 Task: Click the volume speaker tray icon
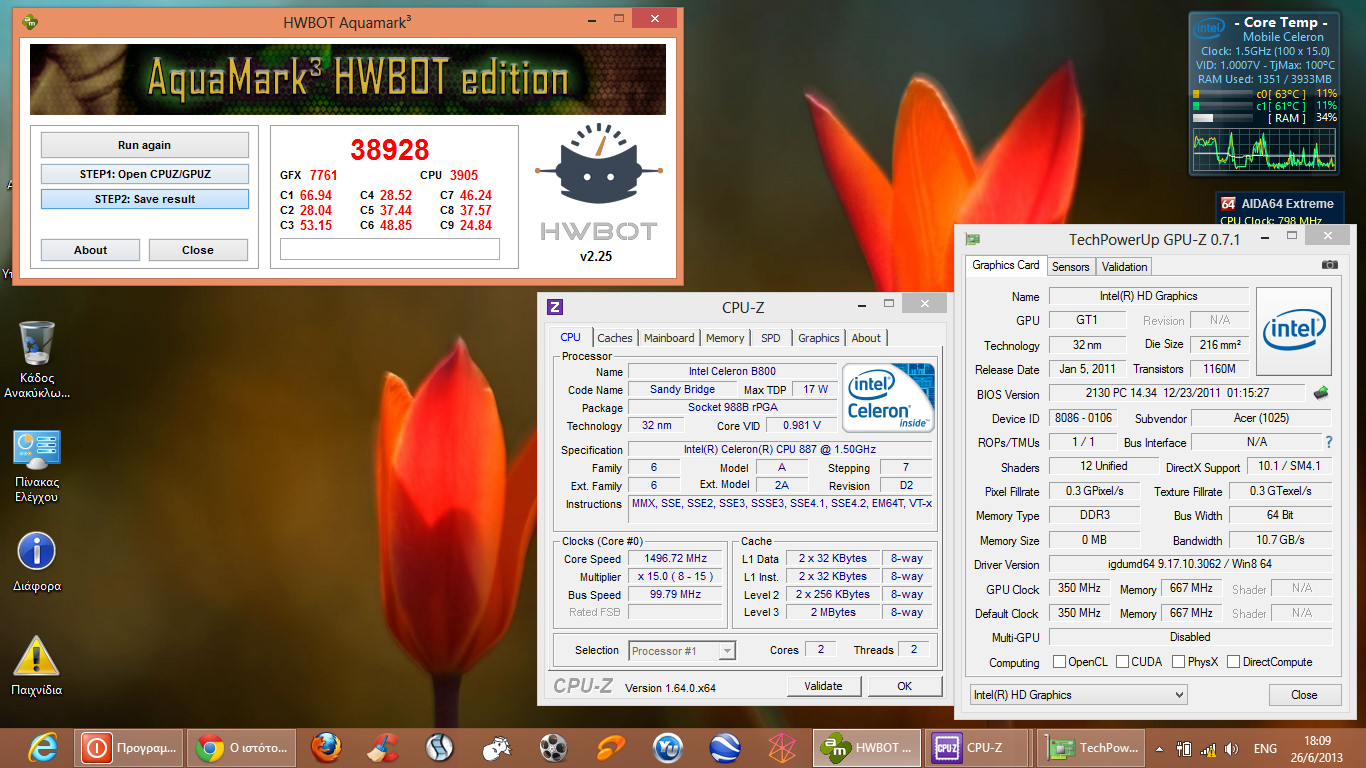tap(1232, 748)
